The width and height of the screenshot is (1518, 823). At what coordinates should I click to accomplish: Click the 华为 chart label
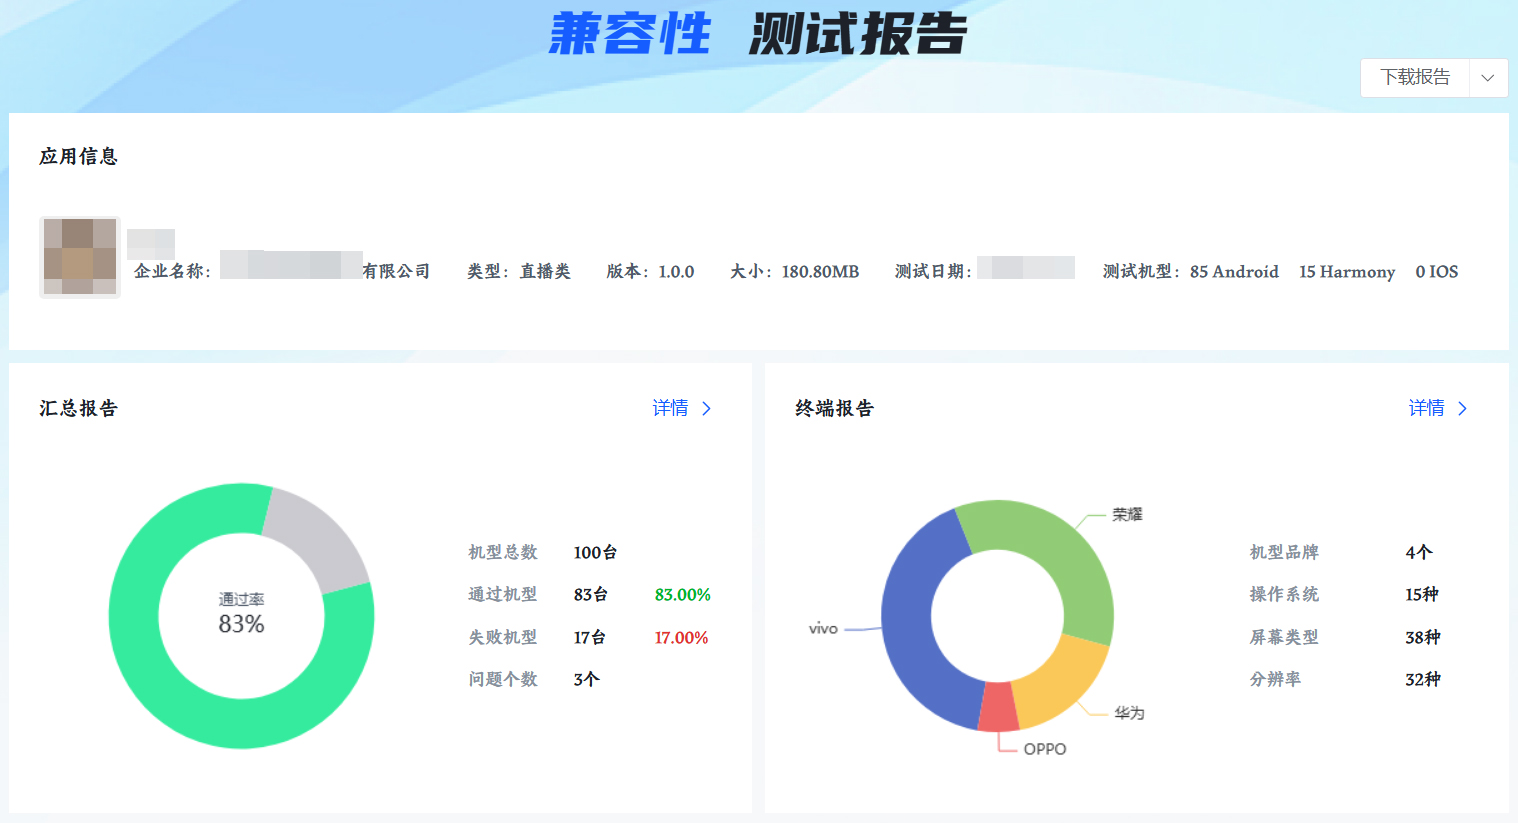[1130, 713]
